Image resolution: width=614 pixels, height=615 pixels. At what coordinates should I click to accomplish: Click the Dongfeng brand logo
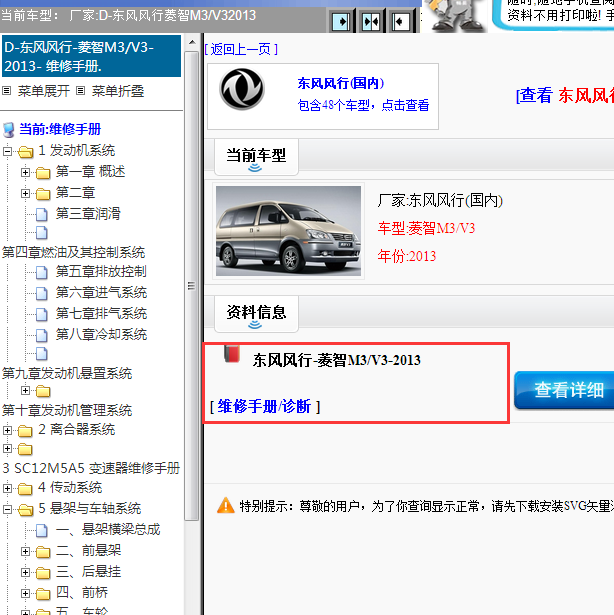242,89
